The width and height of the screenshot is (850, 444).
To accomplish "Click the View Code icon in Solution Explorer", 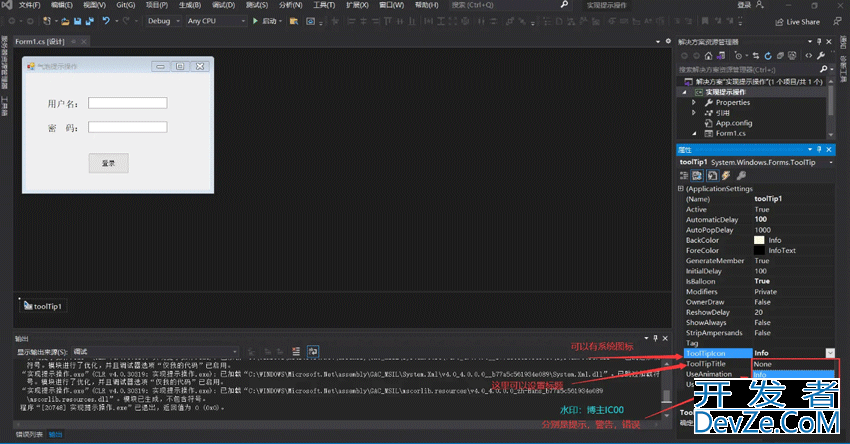I will point(809,55).
